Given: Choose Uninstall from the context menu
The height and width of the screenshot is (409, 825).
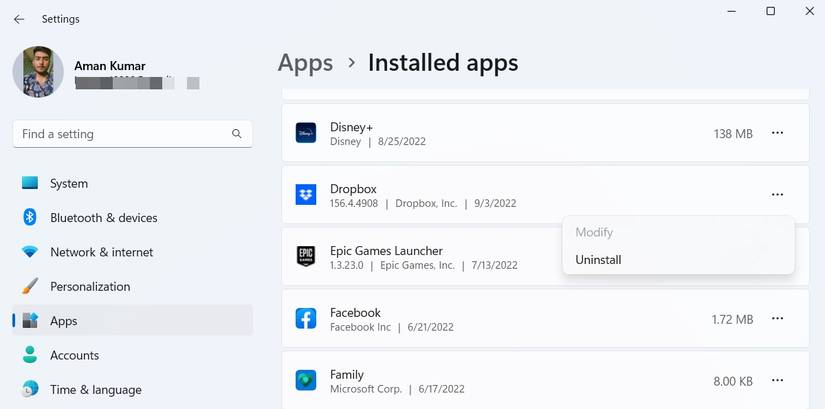Looking at the screenshot, I should 678,260.
